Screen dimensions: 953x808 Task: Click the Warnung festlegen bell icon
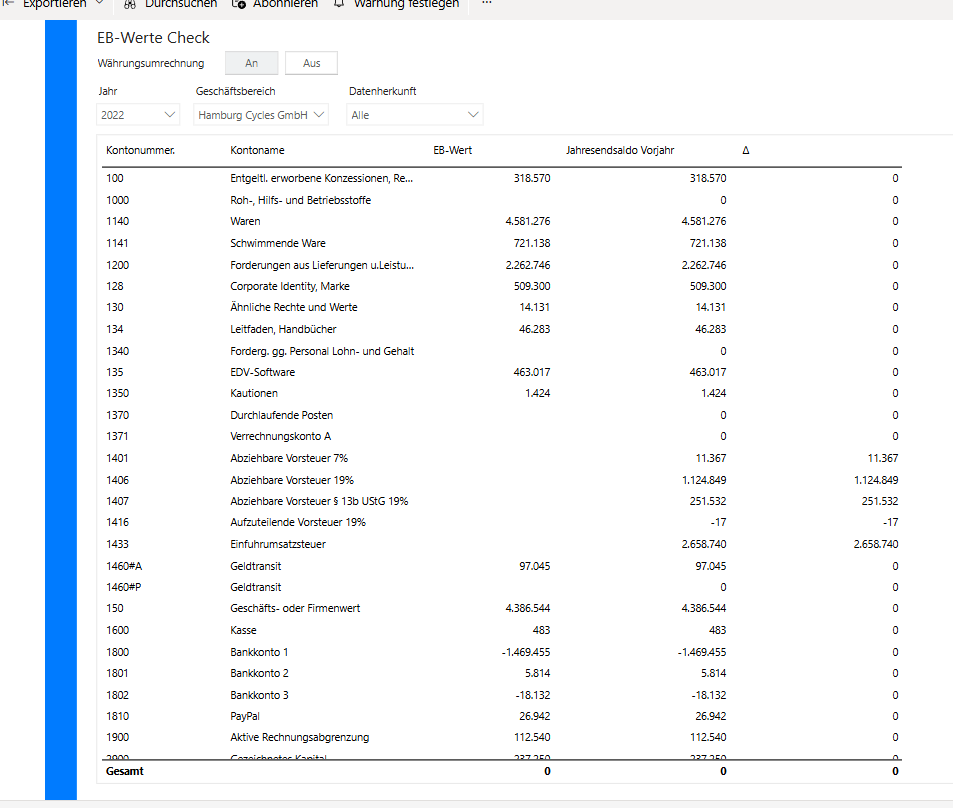[x=339, y=4]
